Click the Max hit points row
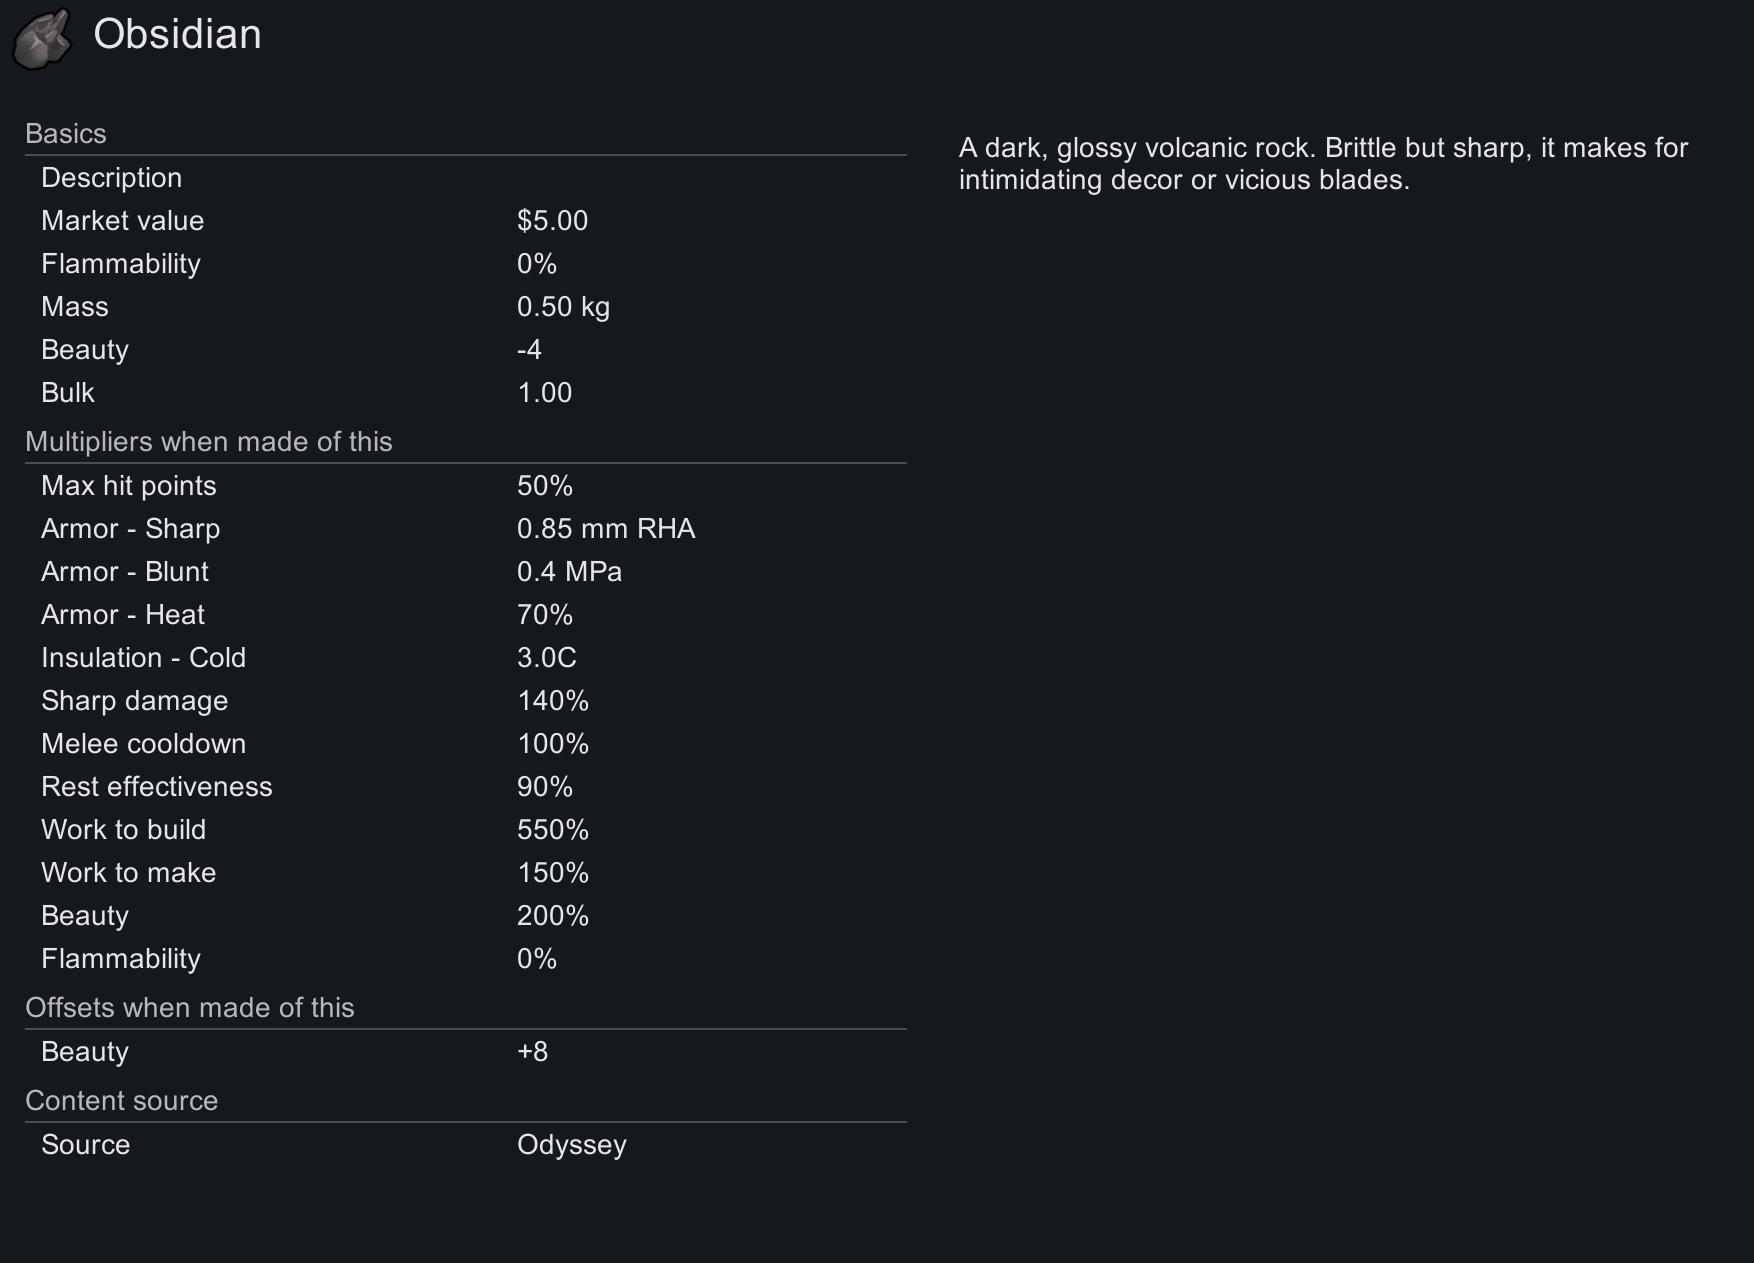Viewport: 1754px width, 1263px height. [x=466, y=486]
